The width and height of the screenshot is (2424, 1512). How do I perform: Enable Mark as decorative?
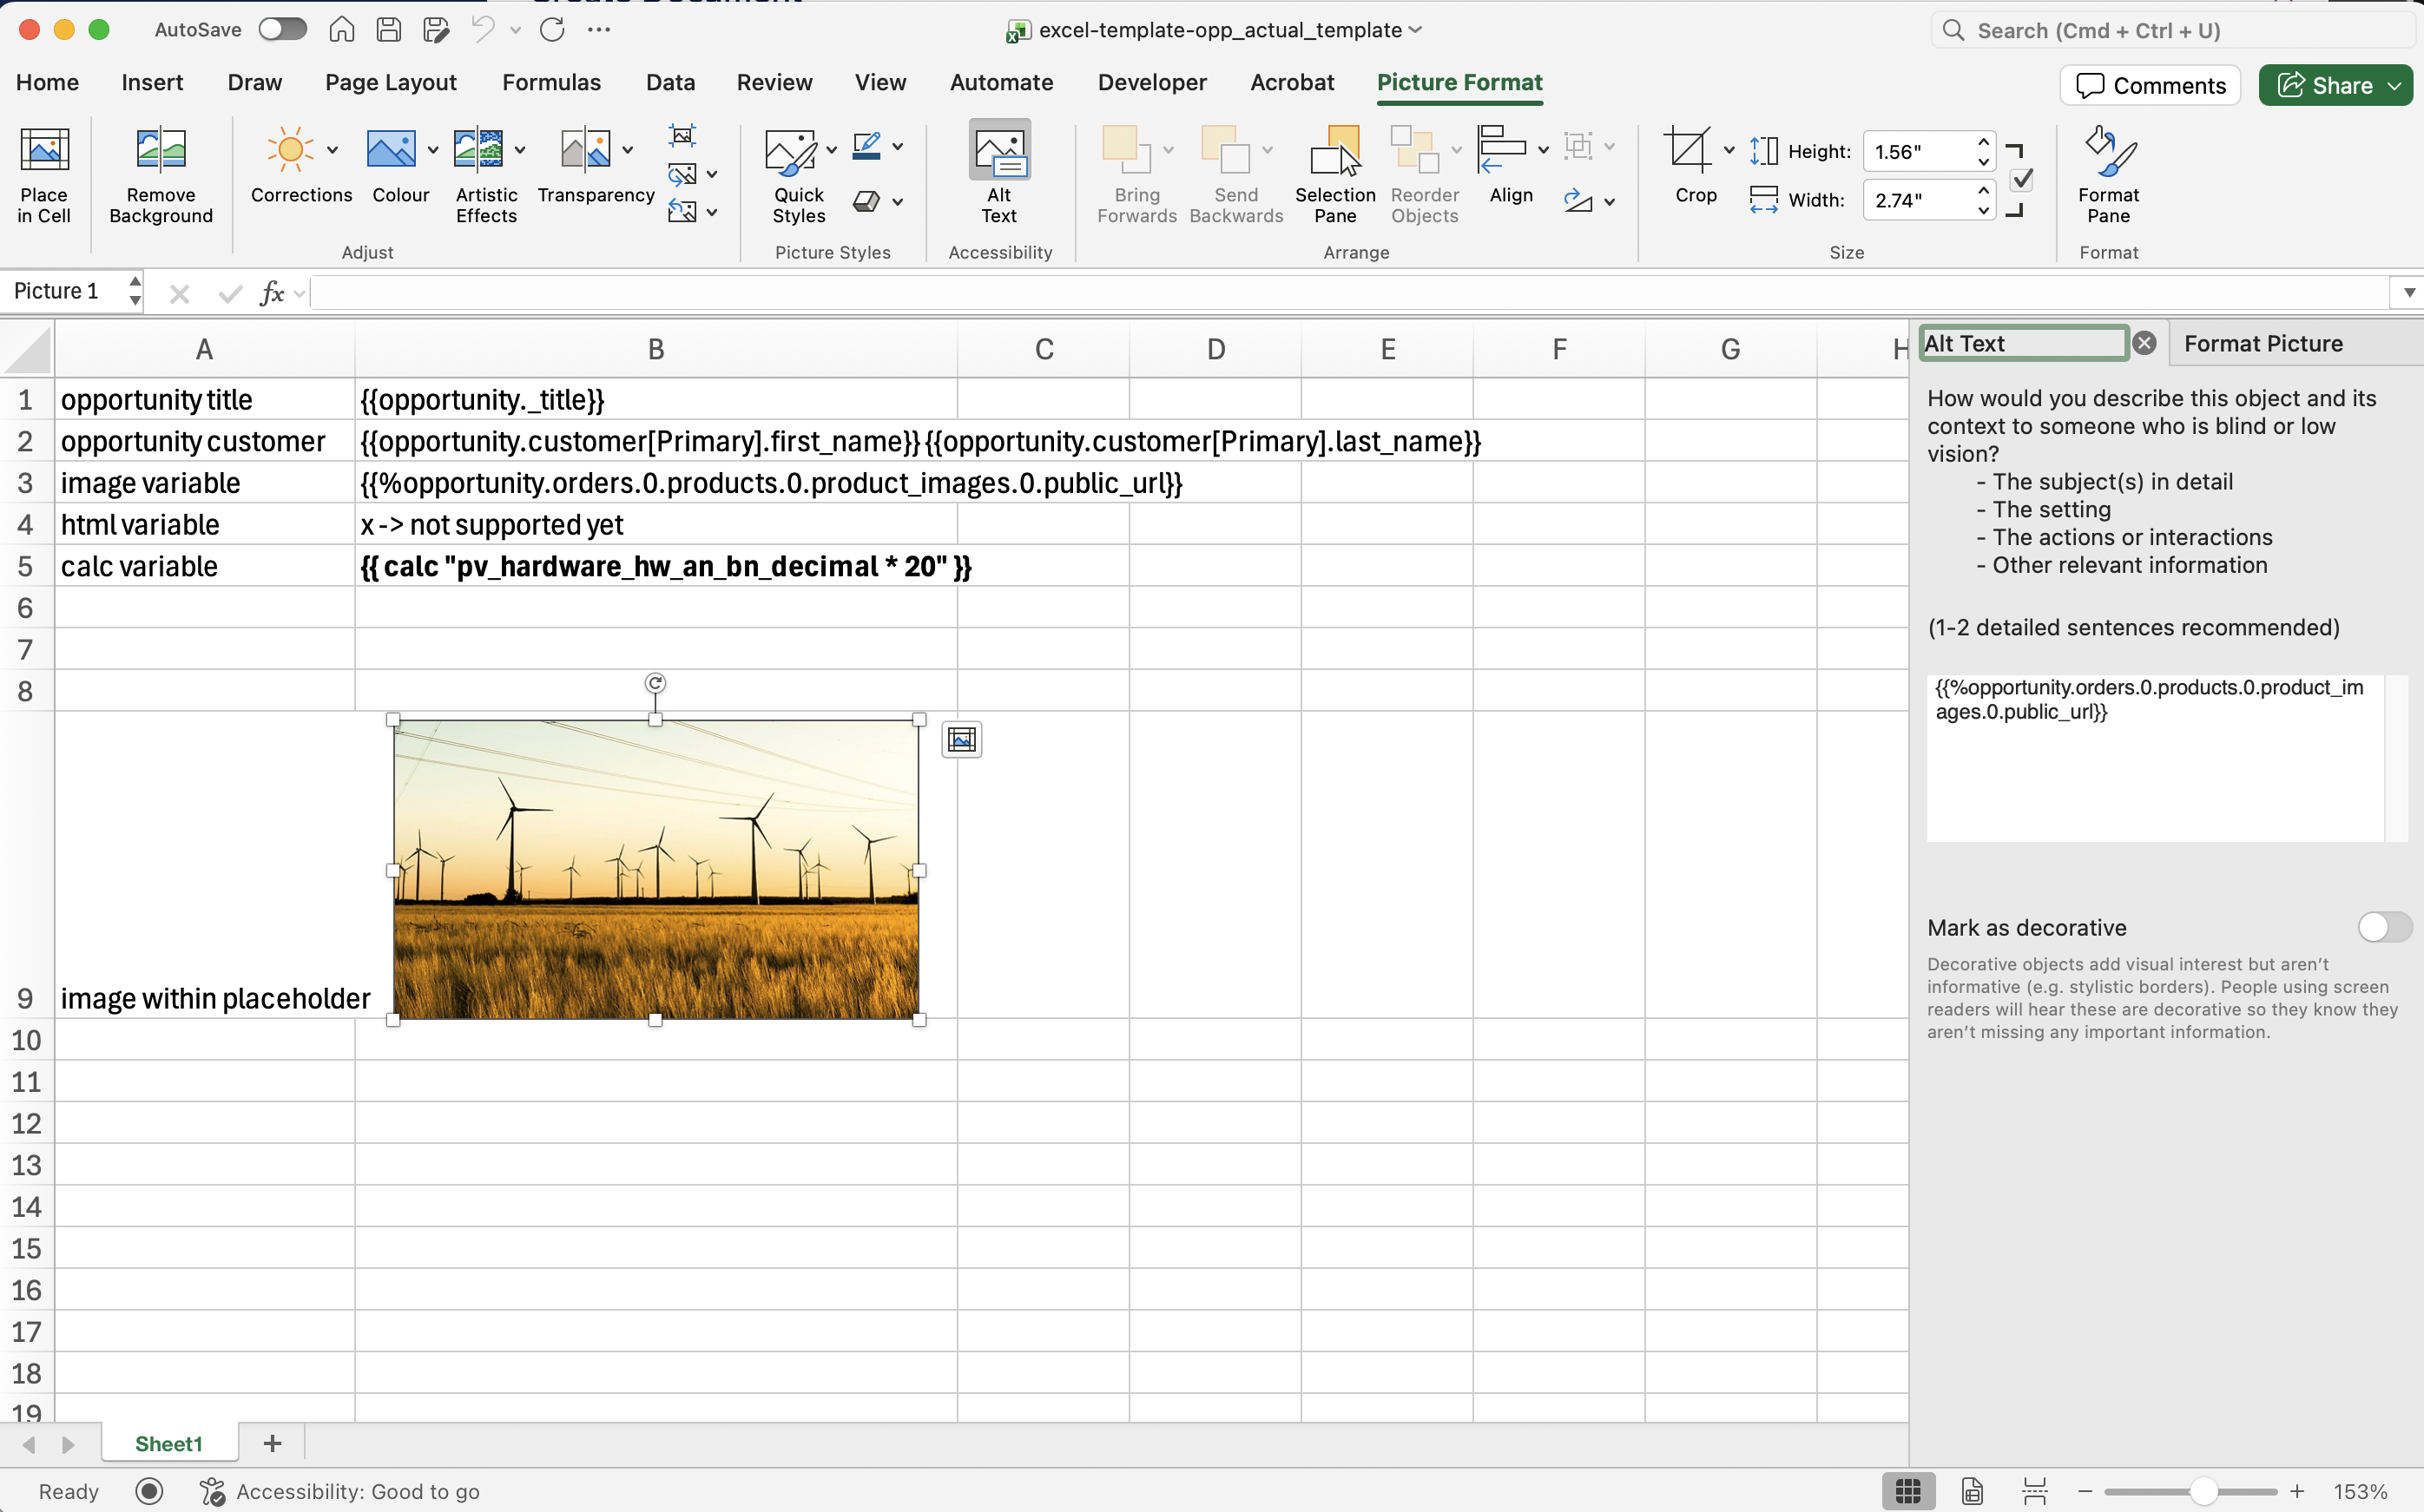click(x=2383, y=927)
